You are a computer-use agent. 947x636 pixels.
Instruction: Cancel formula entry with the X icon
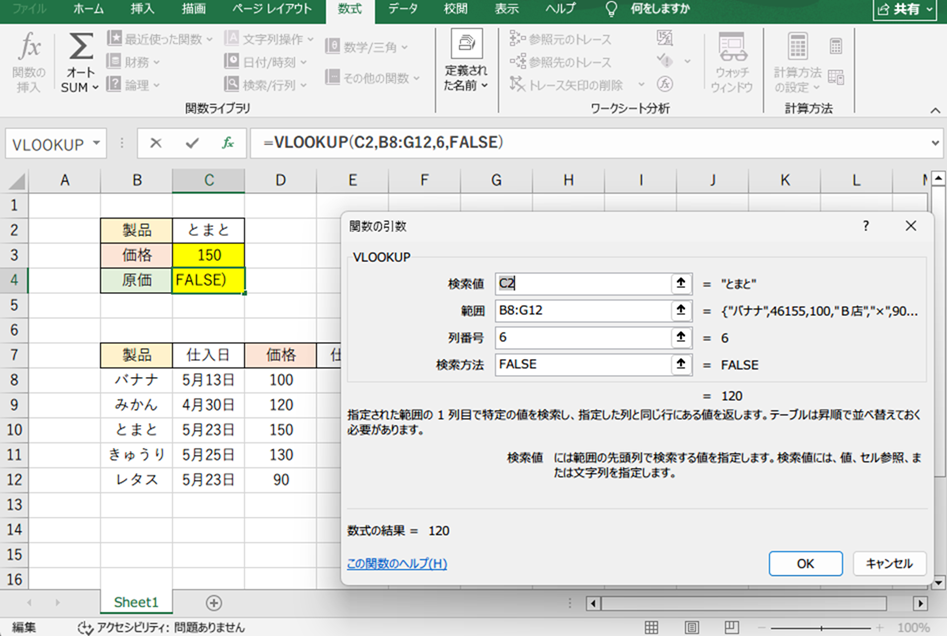tap(156, 143)
